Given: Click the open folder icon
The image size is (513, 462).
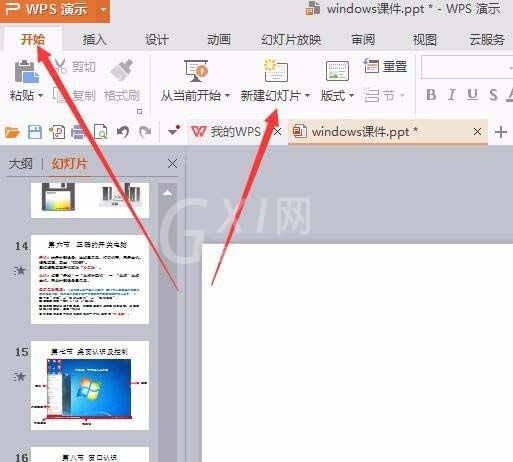Looking at the screenshot, I should coord(12,132).
